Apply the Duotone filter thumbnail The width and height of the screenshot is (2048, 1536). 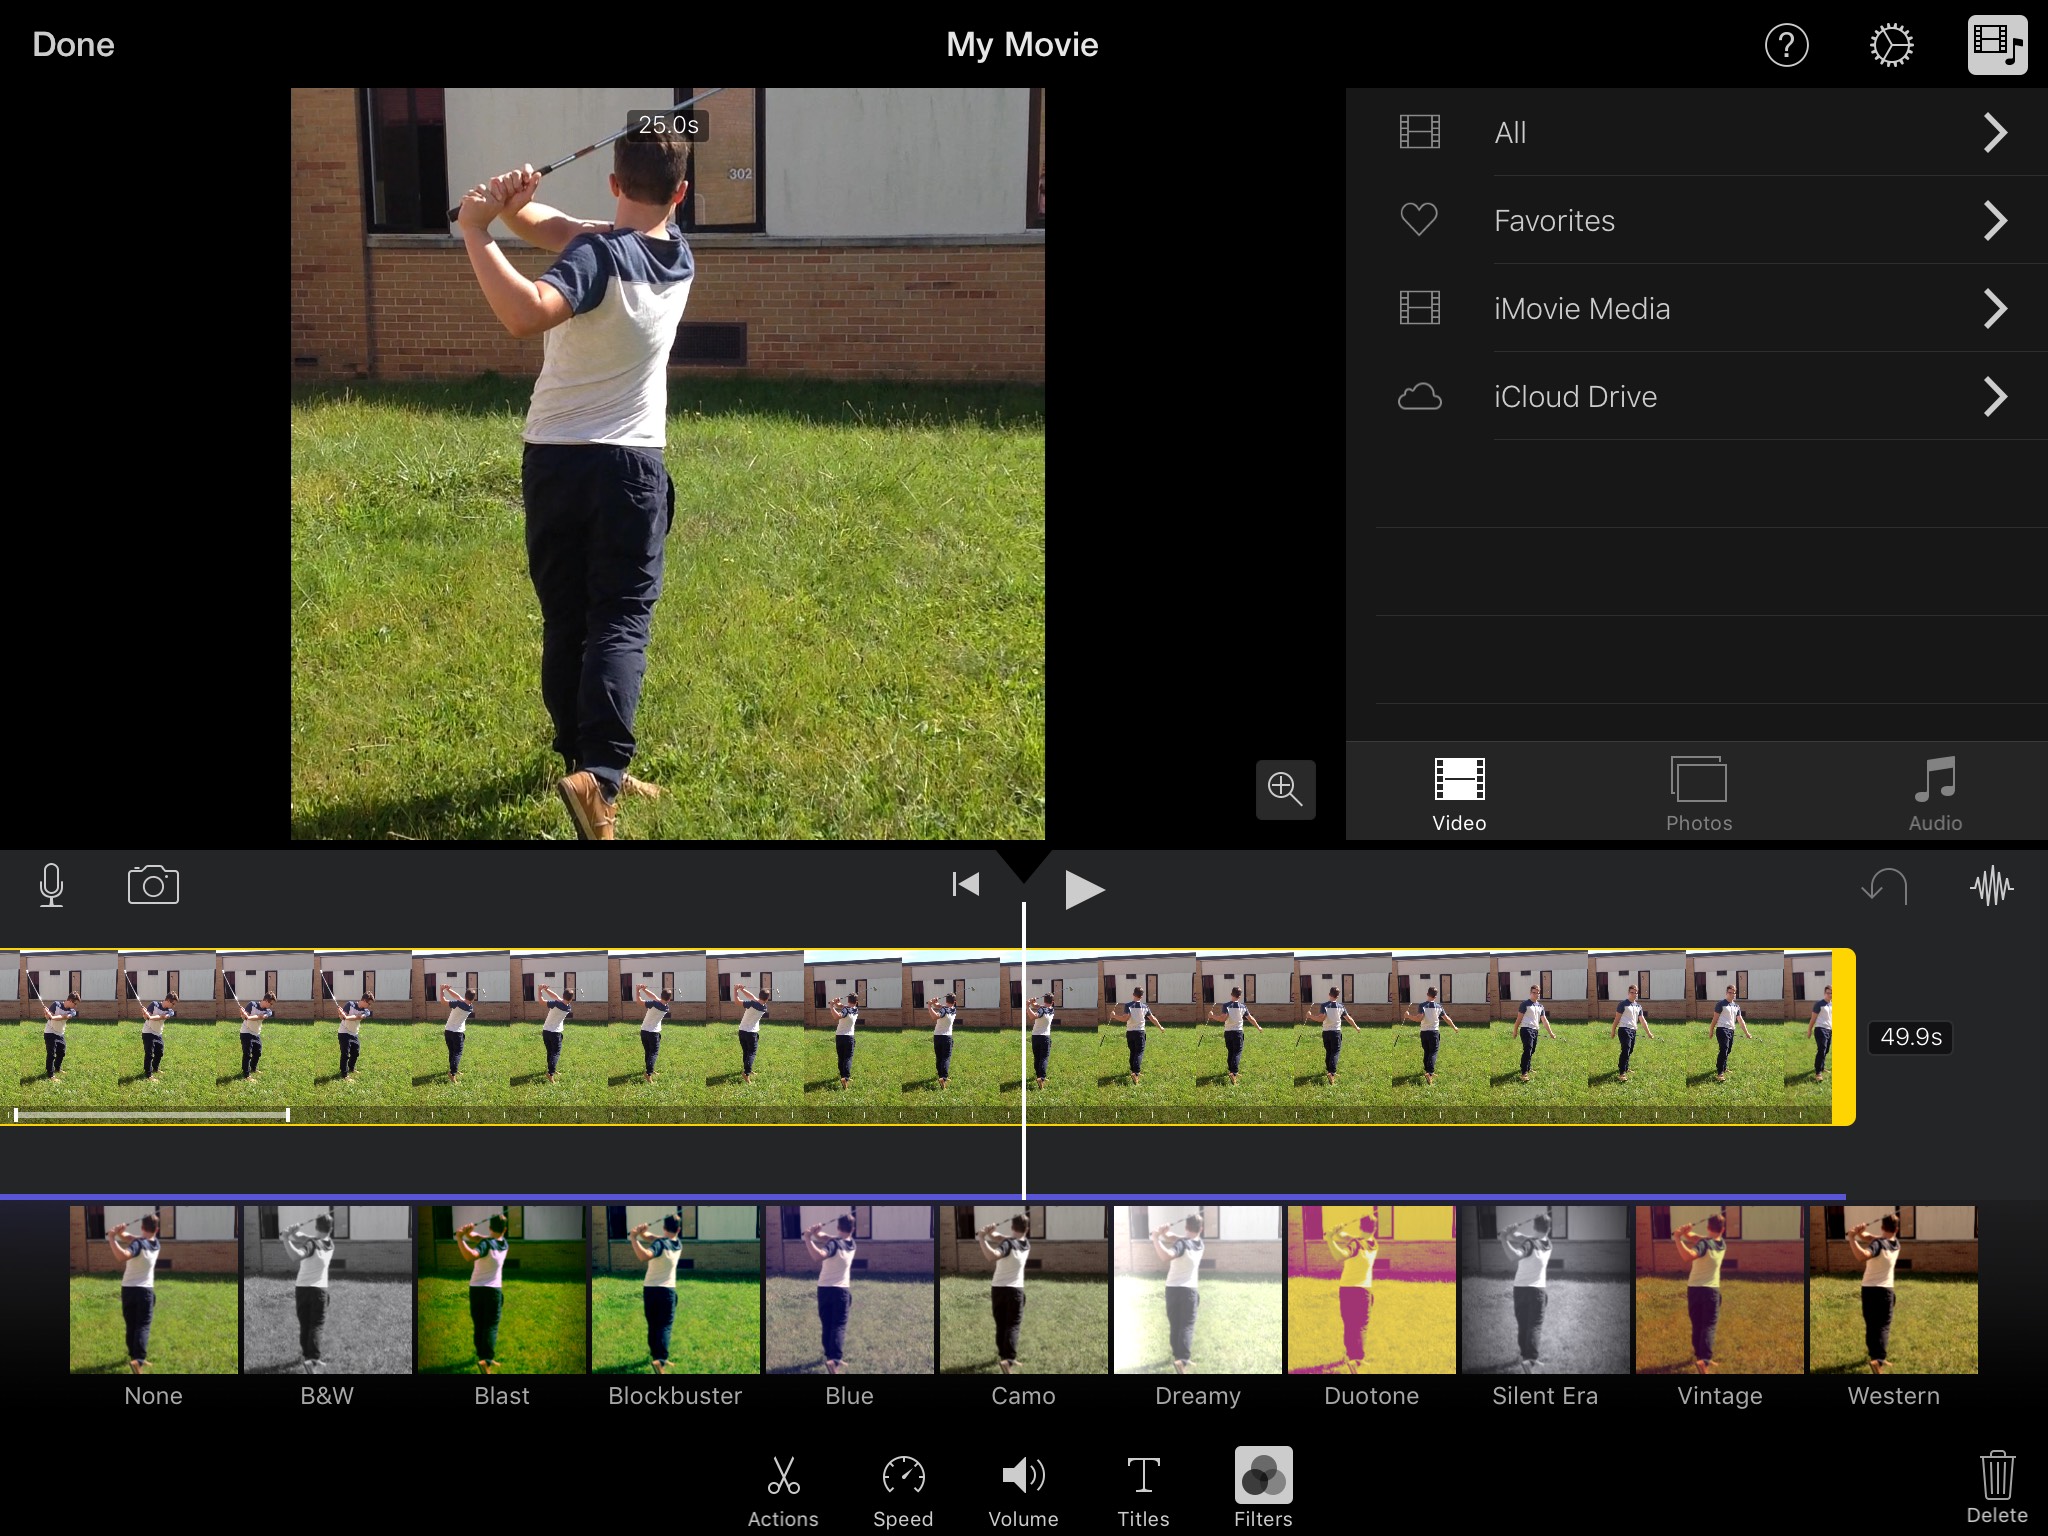(1371, 1290)
